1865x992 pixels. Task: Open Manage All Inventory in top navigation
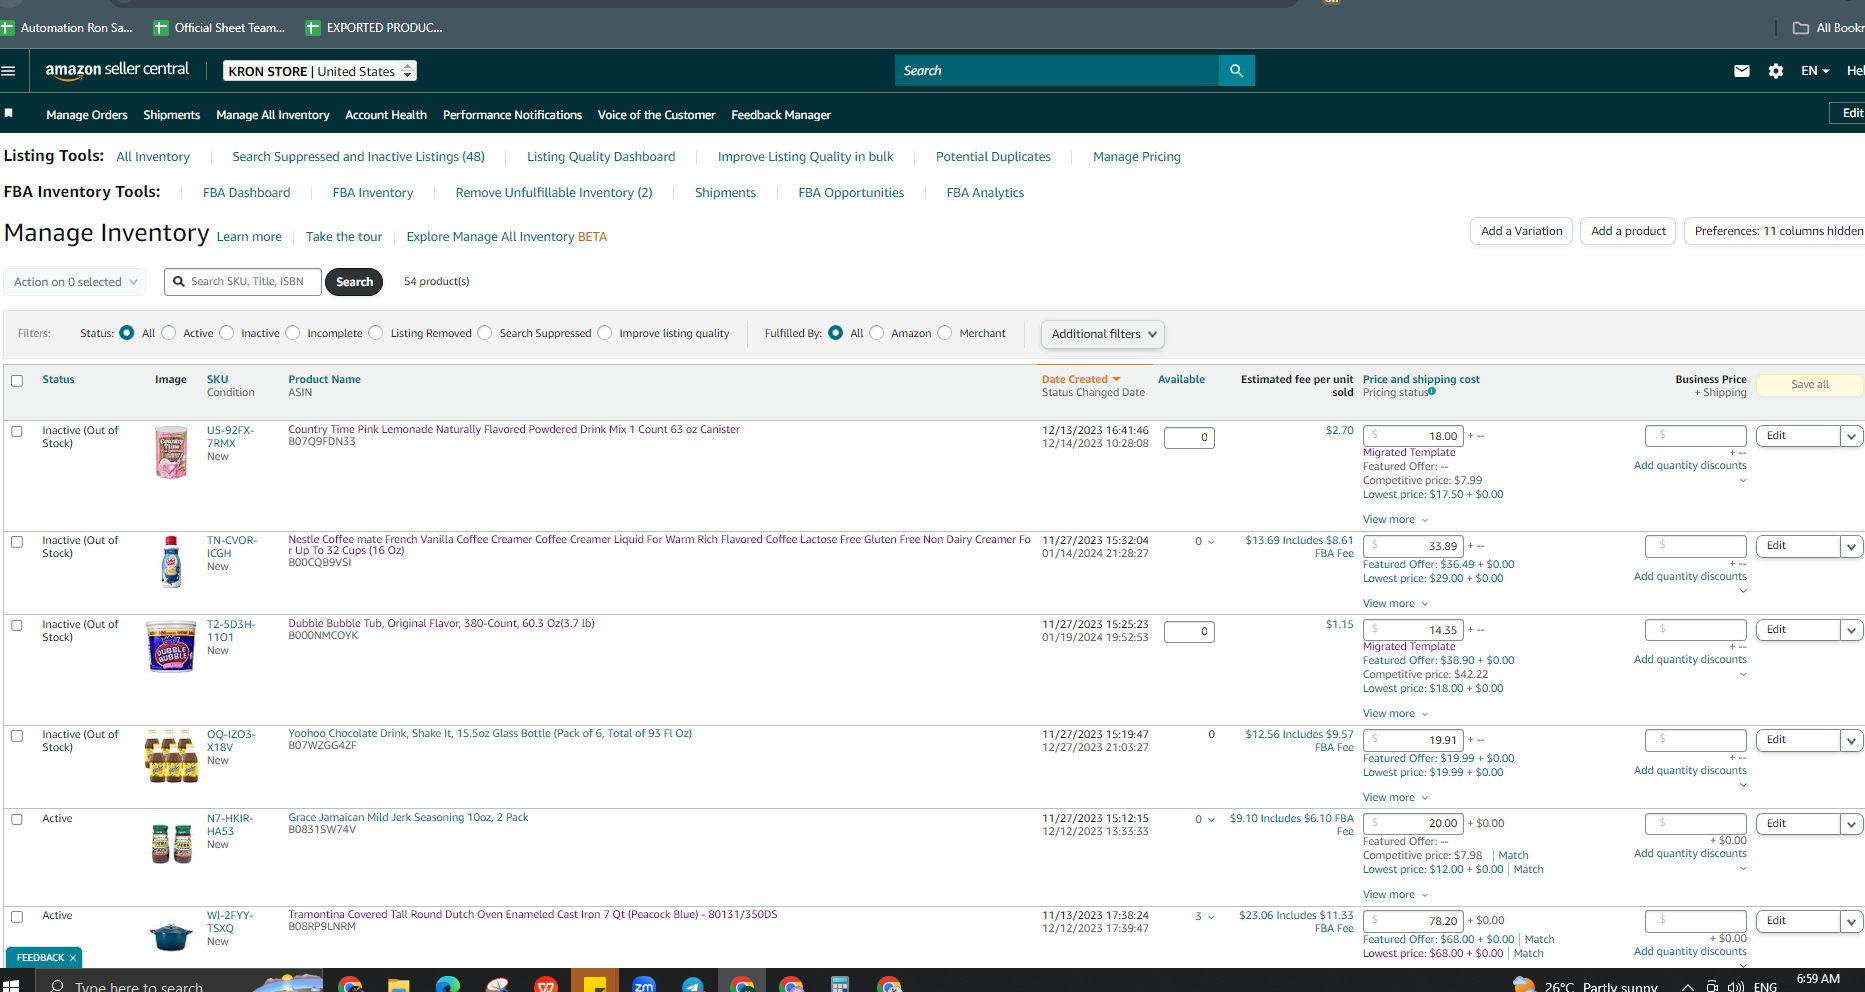(x=273, y=115)
